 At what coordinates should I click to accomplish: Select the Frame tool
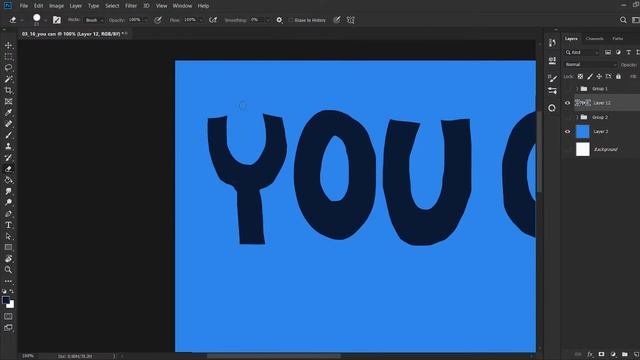(x=8, y=101)
